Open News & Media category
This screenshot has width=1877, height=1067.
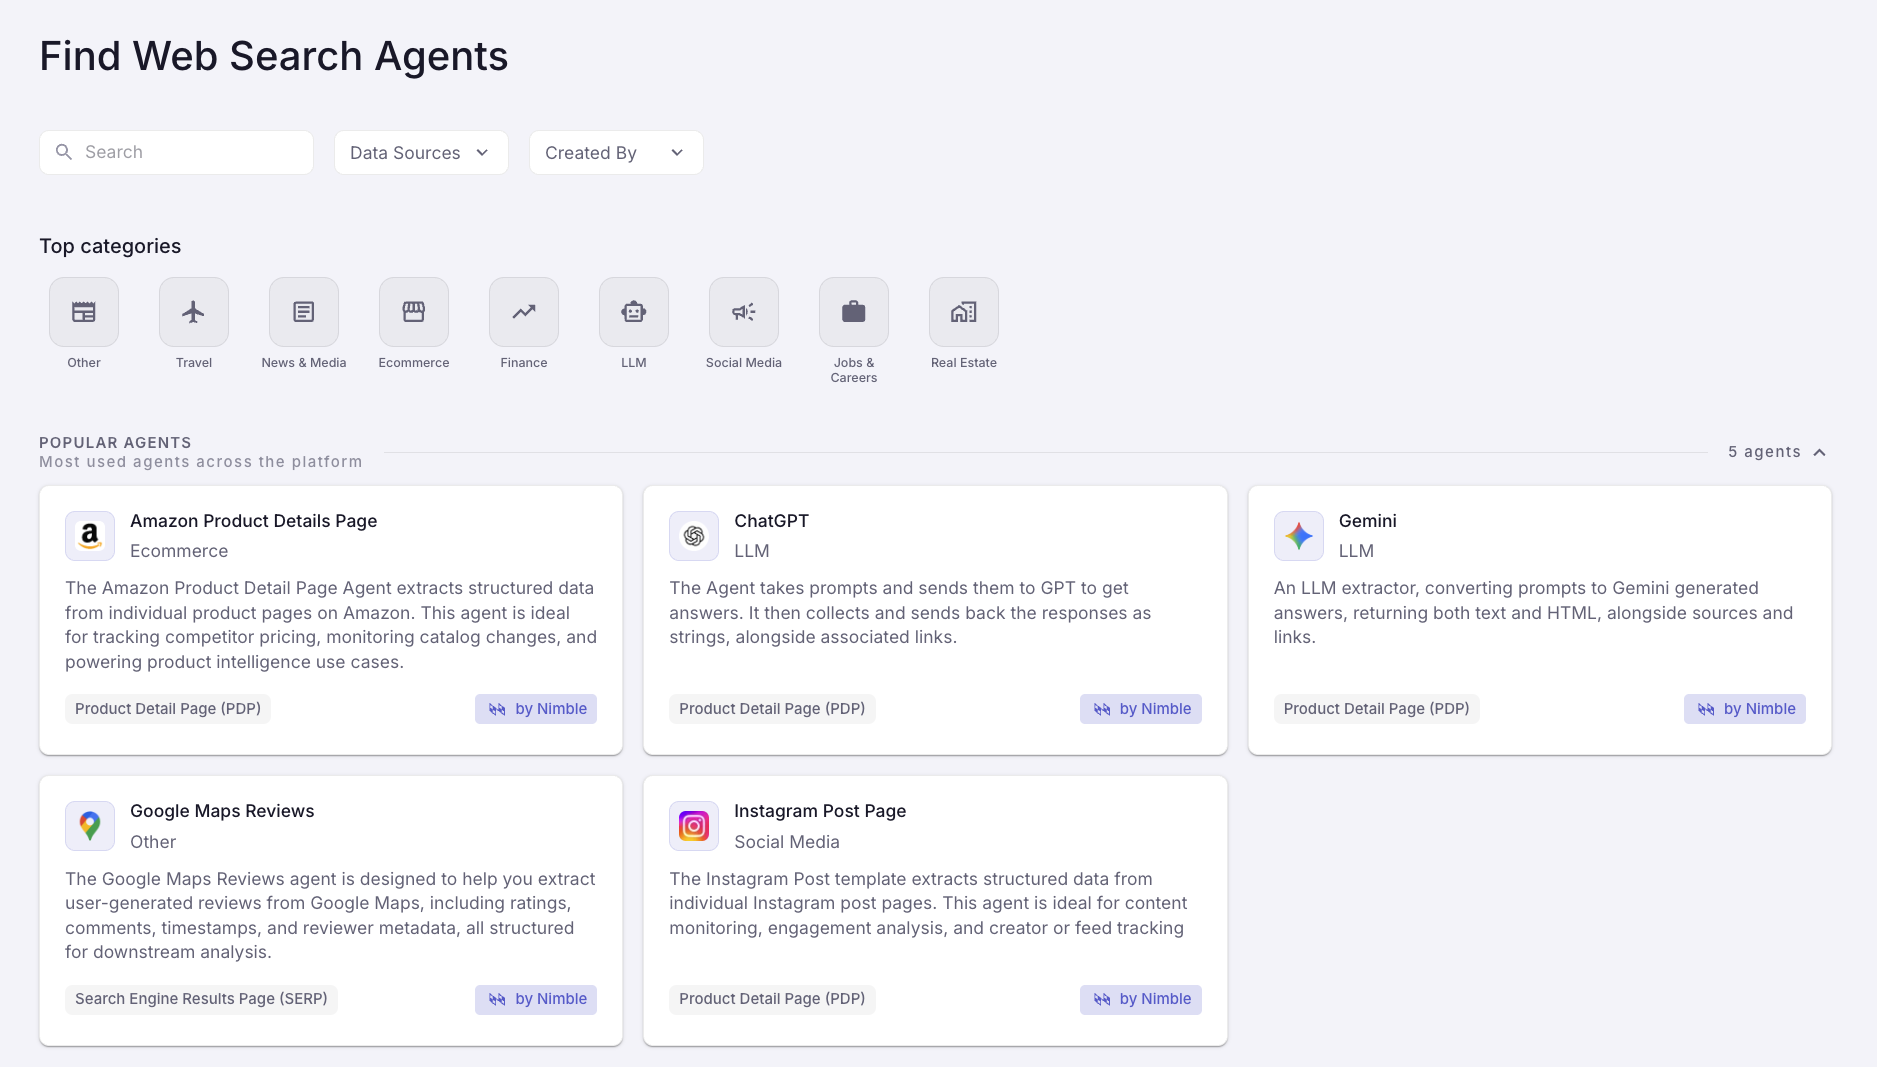(304, 312)
